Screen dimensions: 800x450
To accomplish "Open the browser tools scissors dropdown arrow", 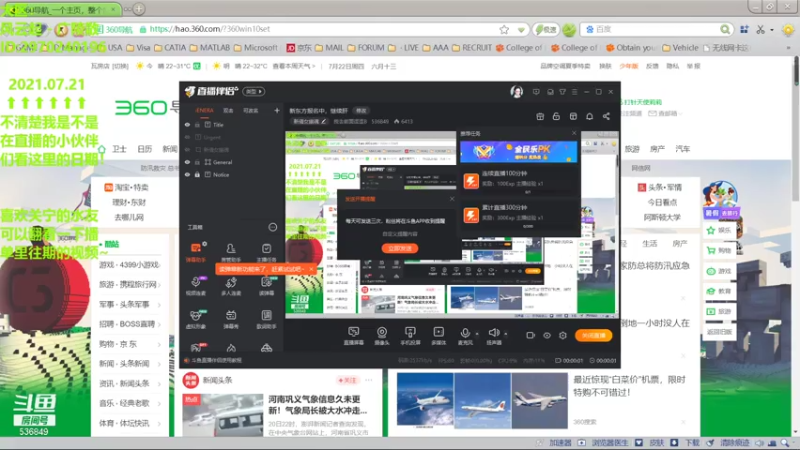I will pyautogui.click(x=771, y=30).
